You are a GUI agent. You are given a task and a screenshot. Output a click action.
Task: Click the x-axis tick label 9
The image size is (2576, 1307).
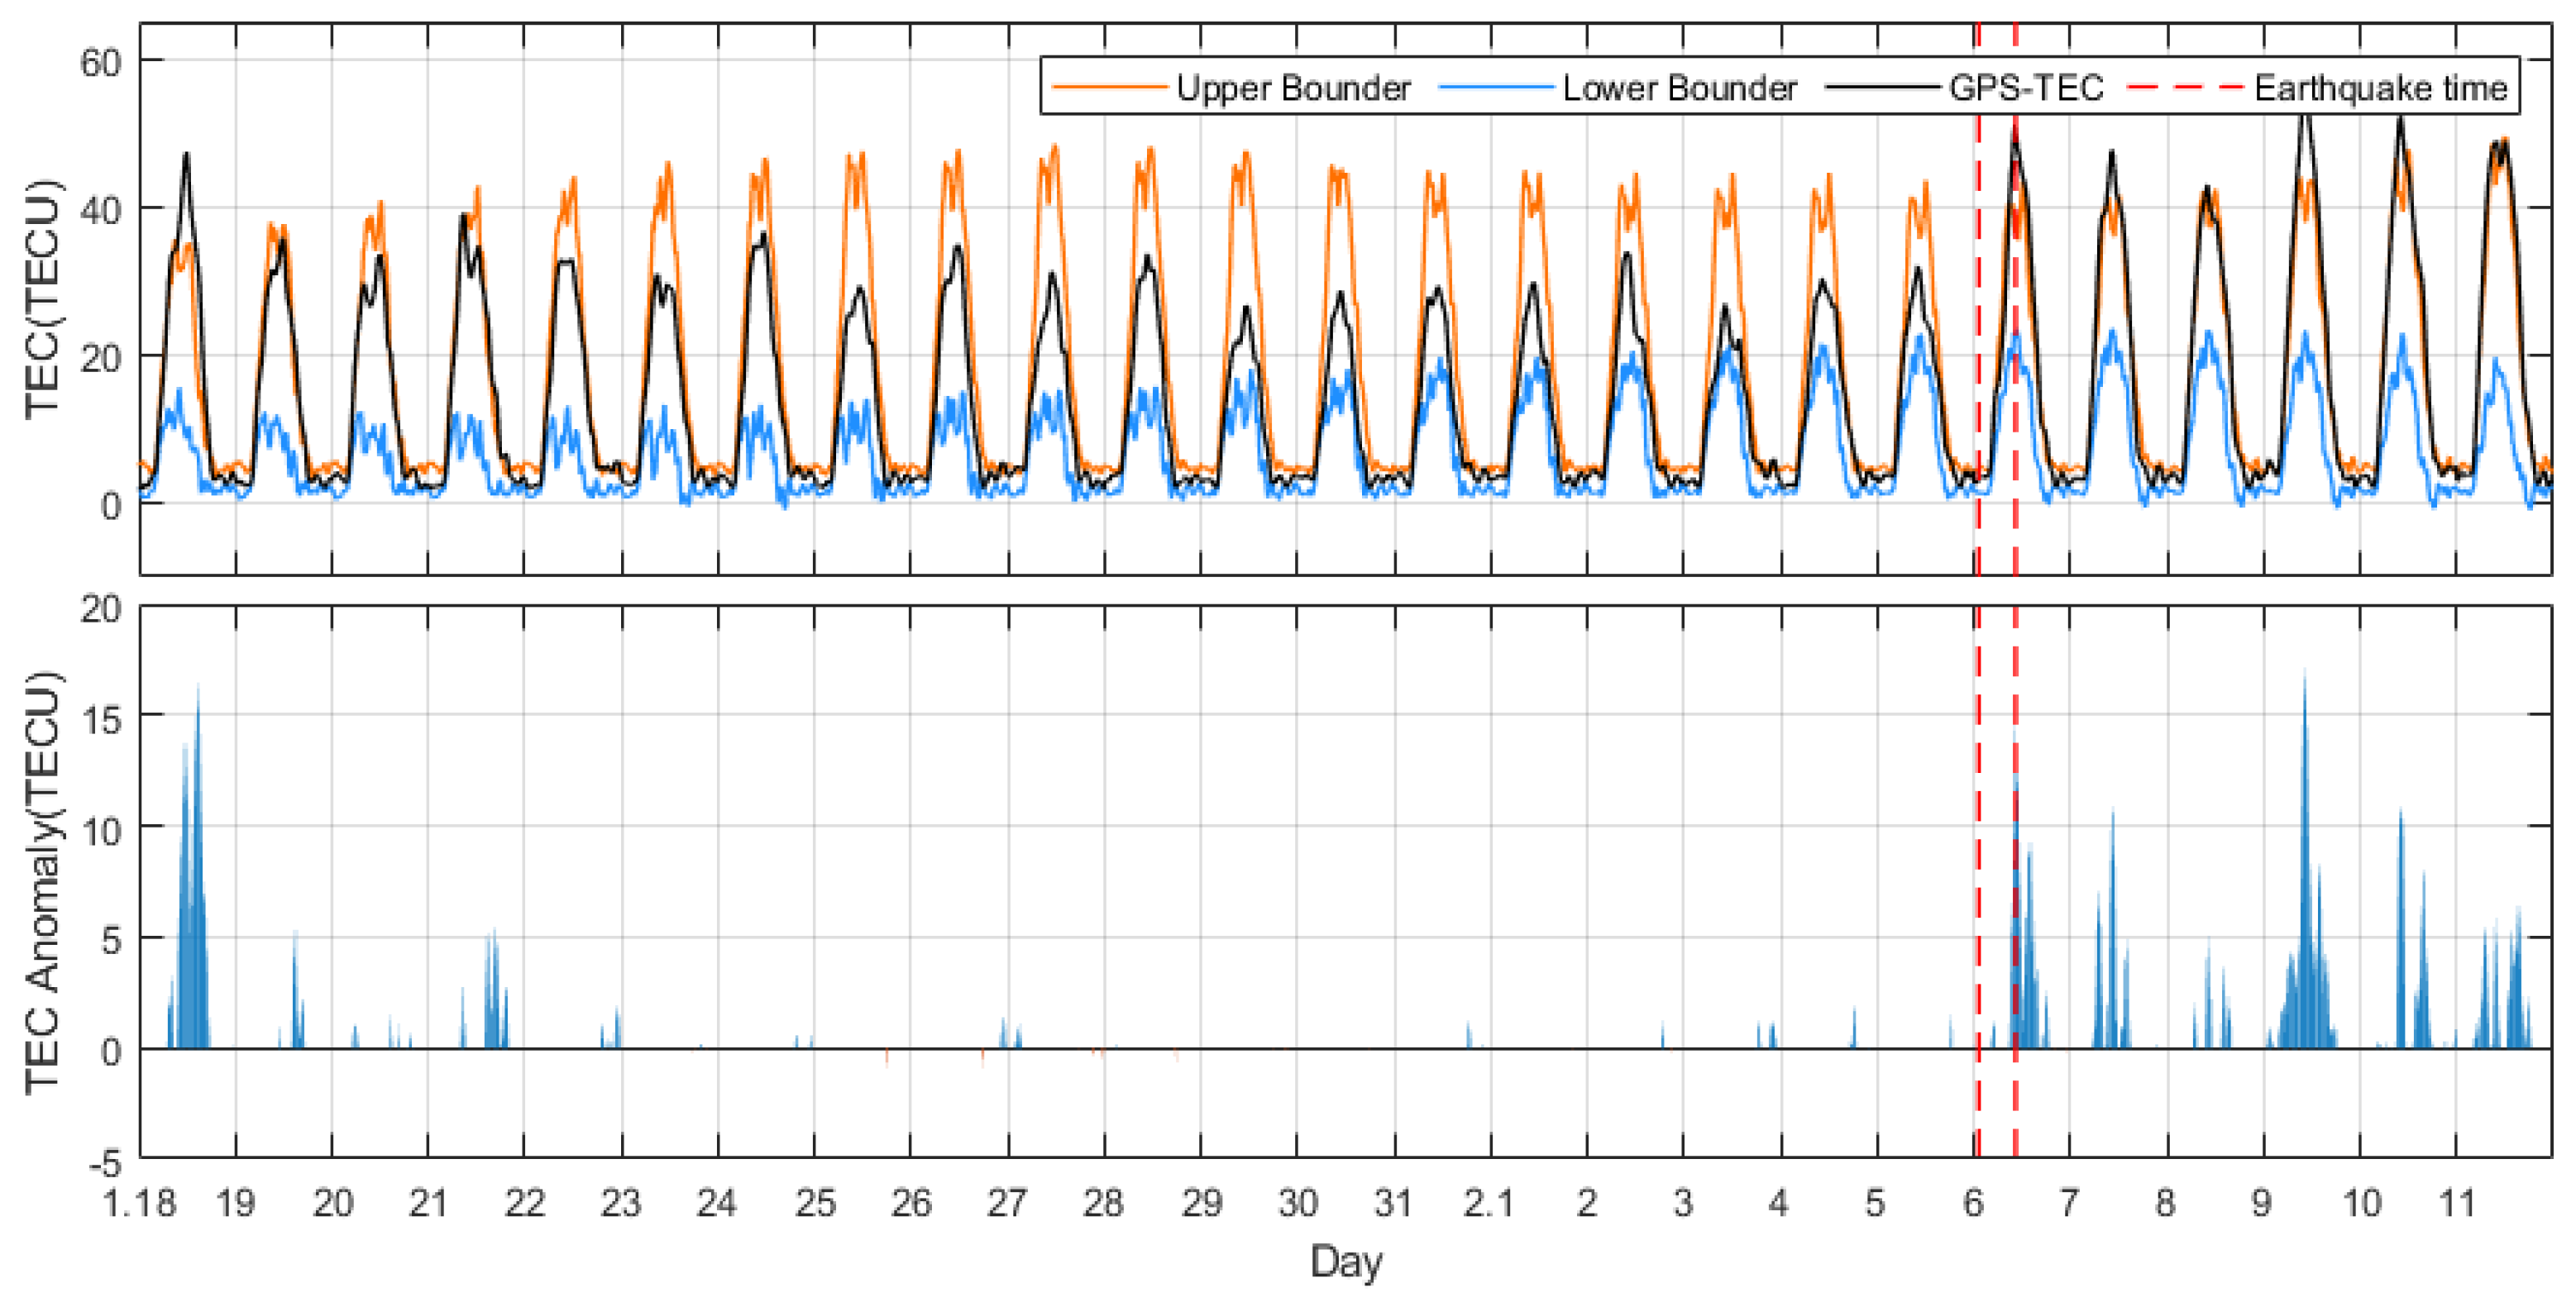pos(2262,1203)
